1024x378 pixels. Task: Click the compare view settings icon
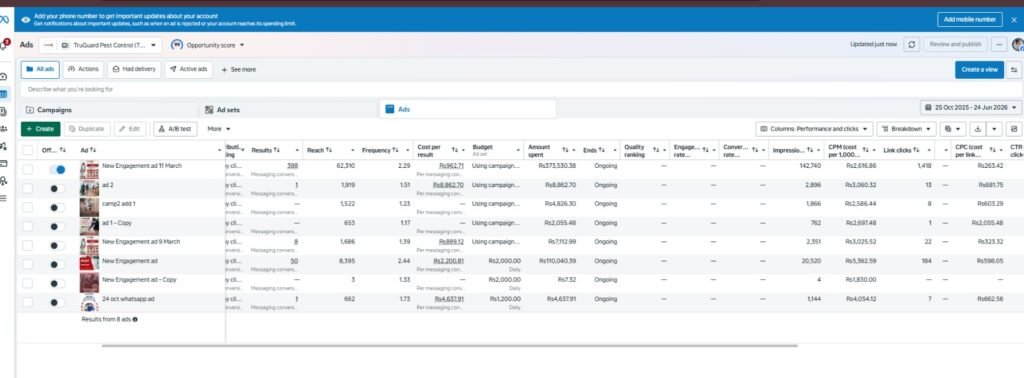(1014, 69)
